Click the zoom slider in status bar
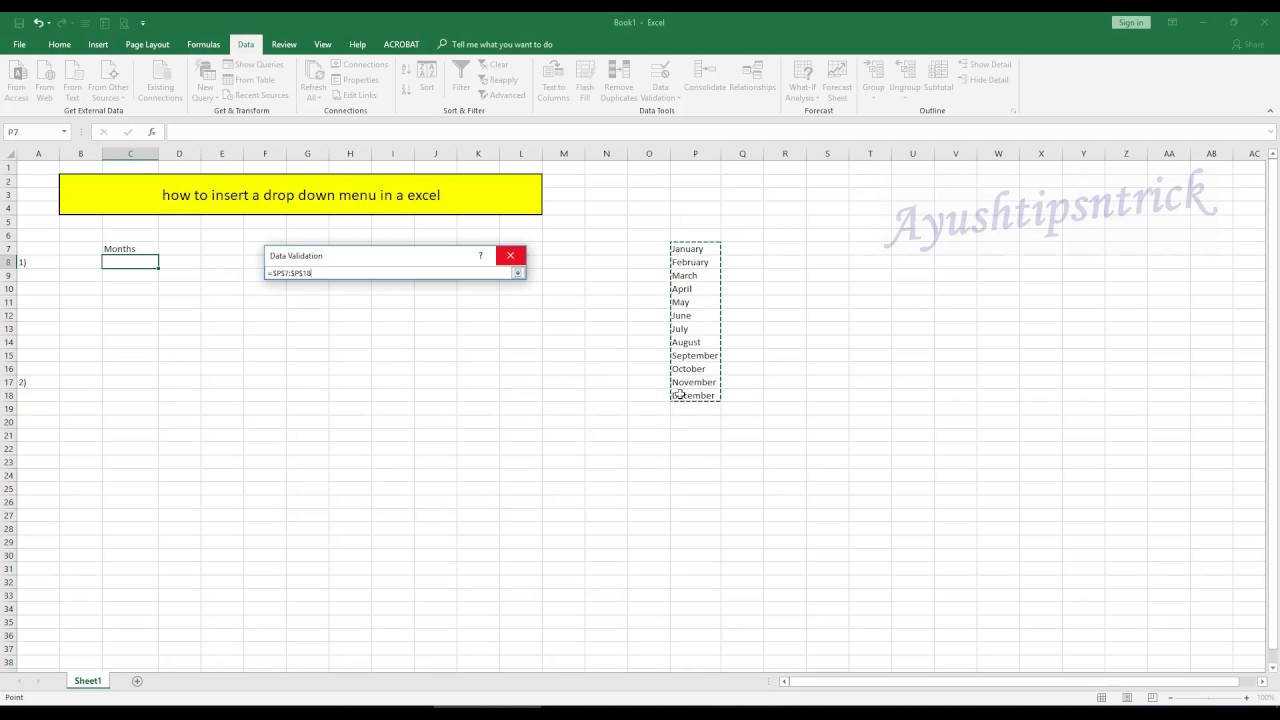This screenshot has height=720, width=1280. [1208, 697]
